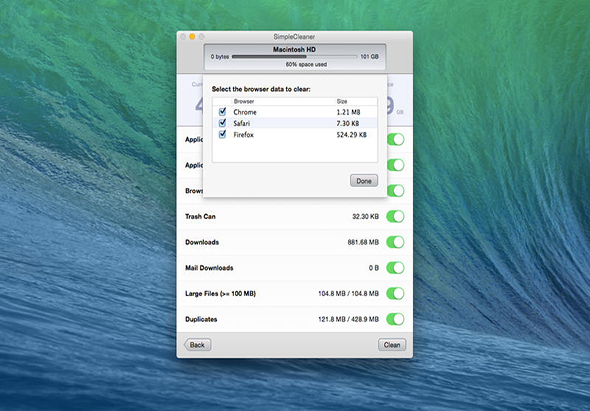The image size is (590, 411).
Task: Click the Select the browser data heading
Action: pos(261,90)
